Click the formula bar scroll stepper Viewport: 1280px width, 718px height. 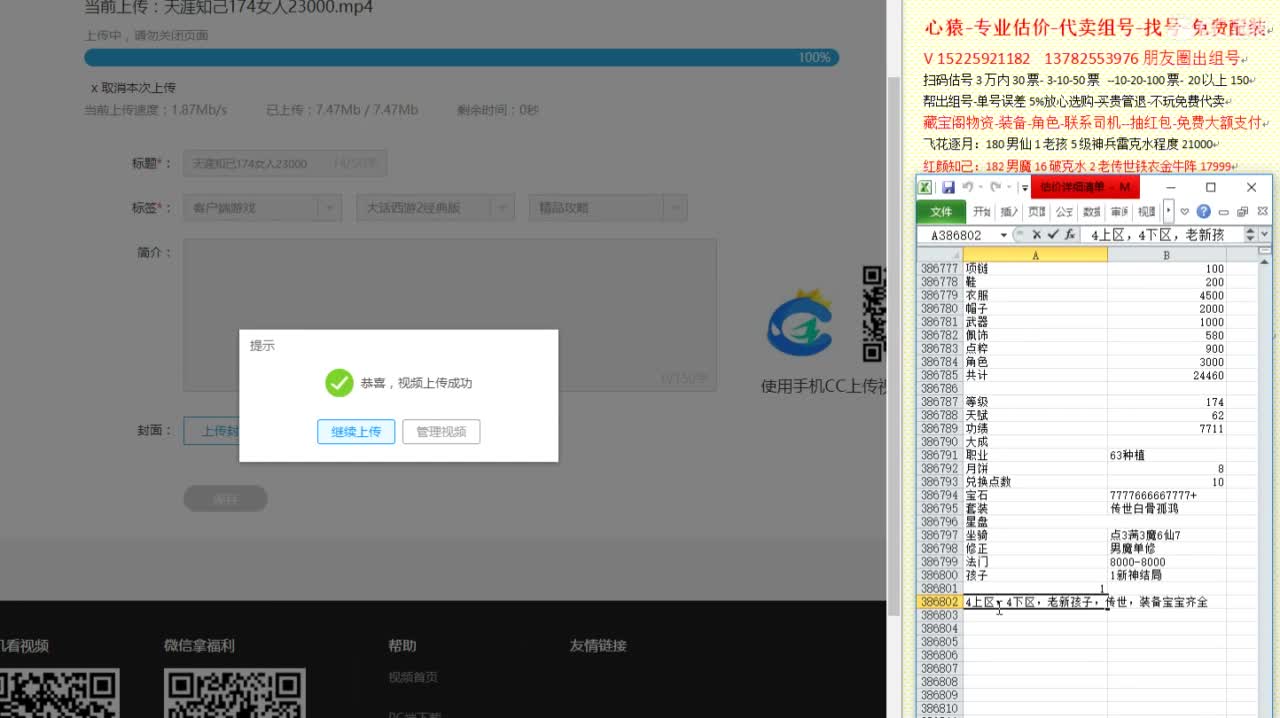1250,235
